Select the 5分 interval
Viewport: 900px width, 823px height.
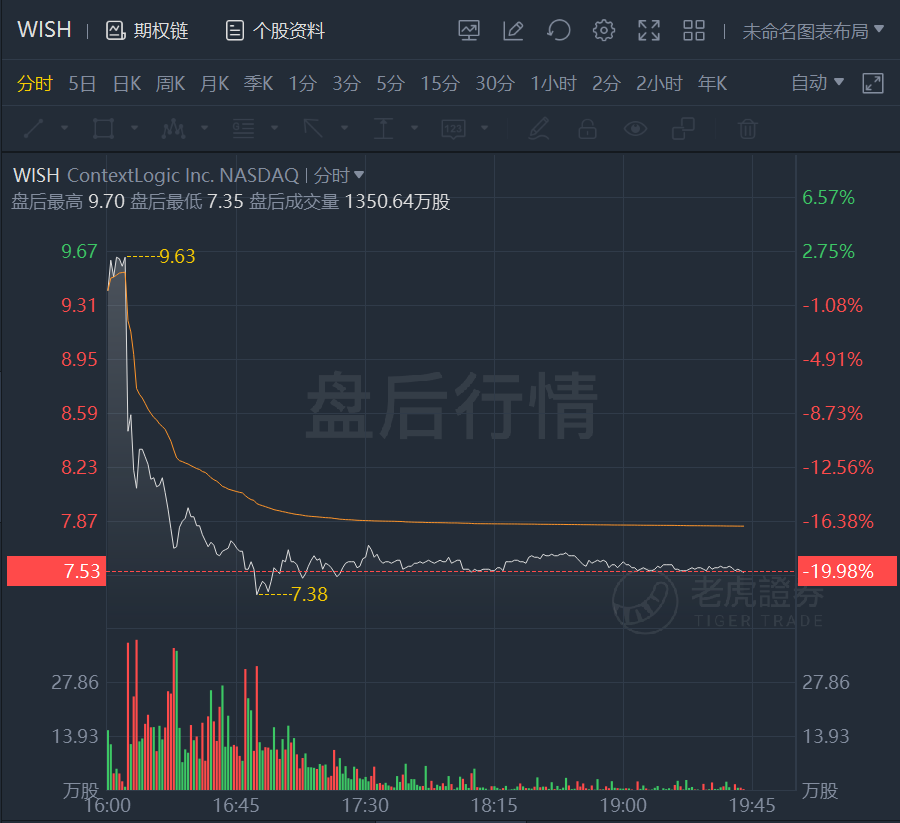[x=390, y=84]
